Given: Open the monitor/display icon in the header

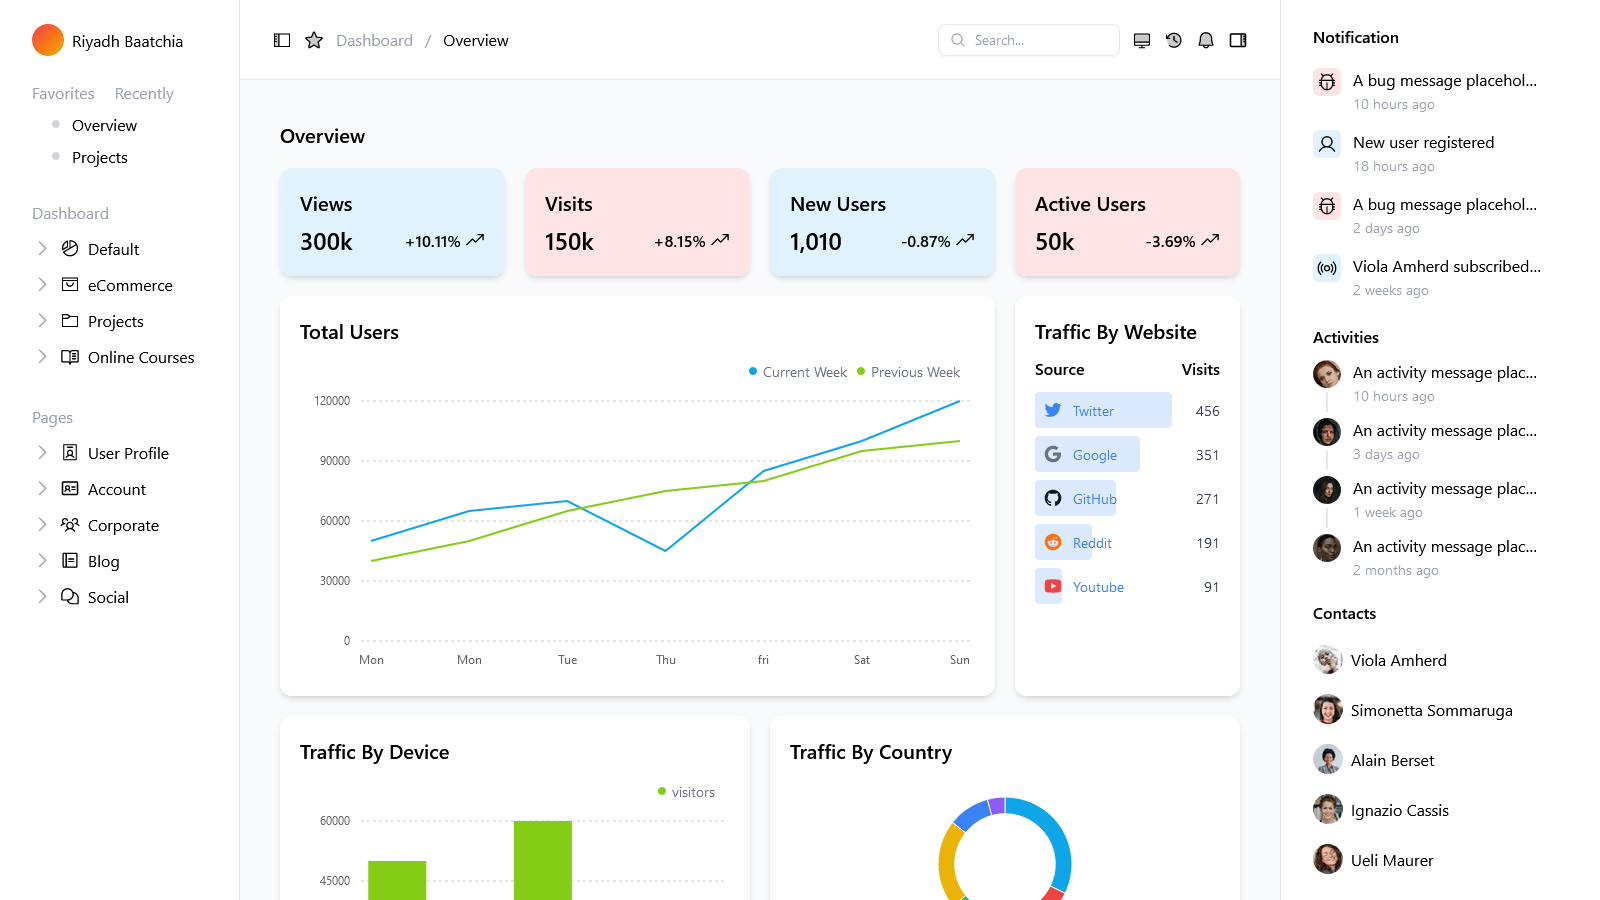Looking at the screenshot, I should 1141,40.
